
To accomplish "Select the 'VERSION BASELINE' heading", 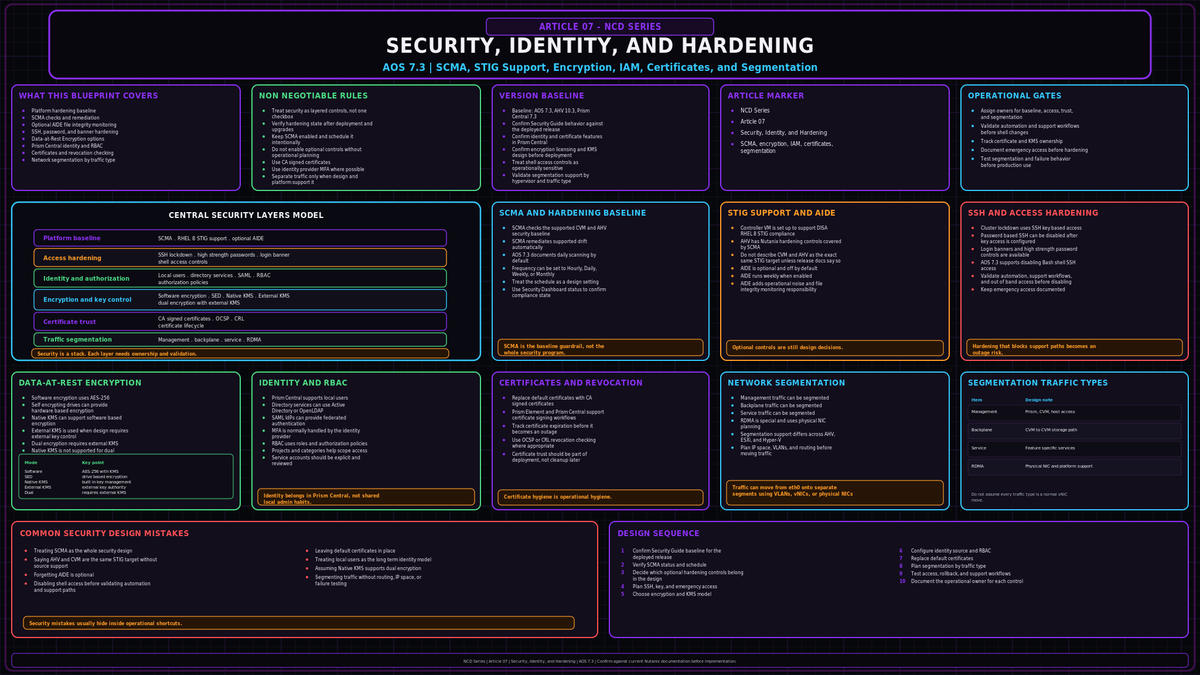I will (x=542, y=96).
